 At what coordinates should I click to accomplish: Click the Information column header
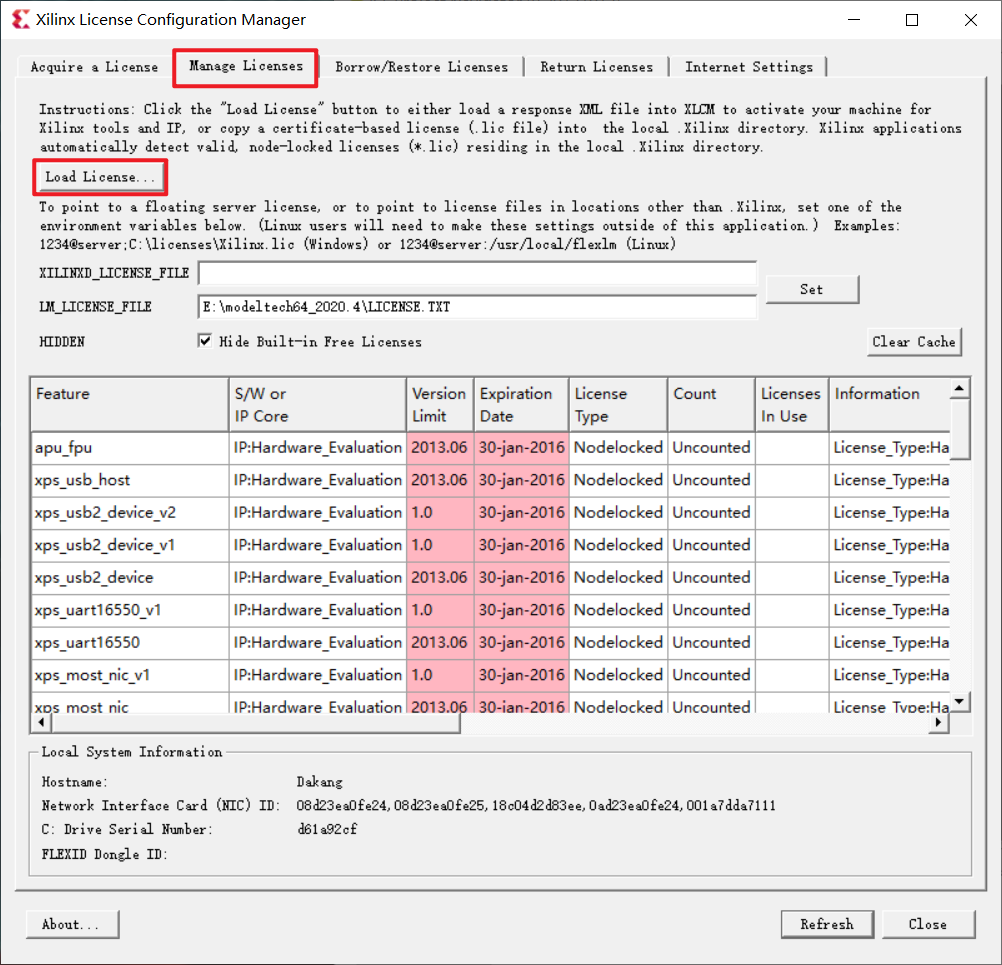889,405
